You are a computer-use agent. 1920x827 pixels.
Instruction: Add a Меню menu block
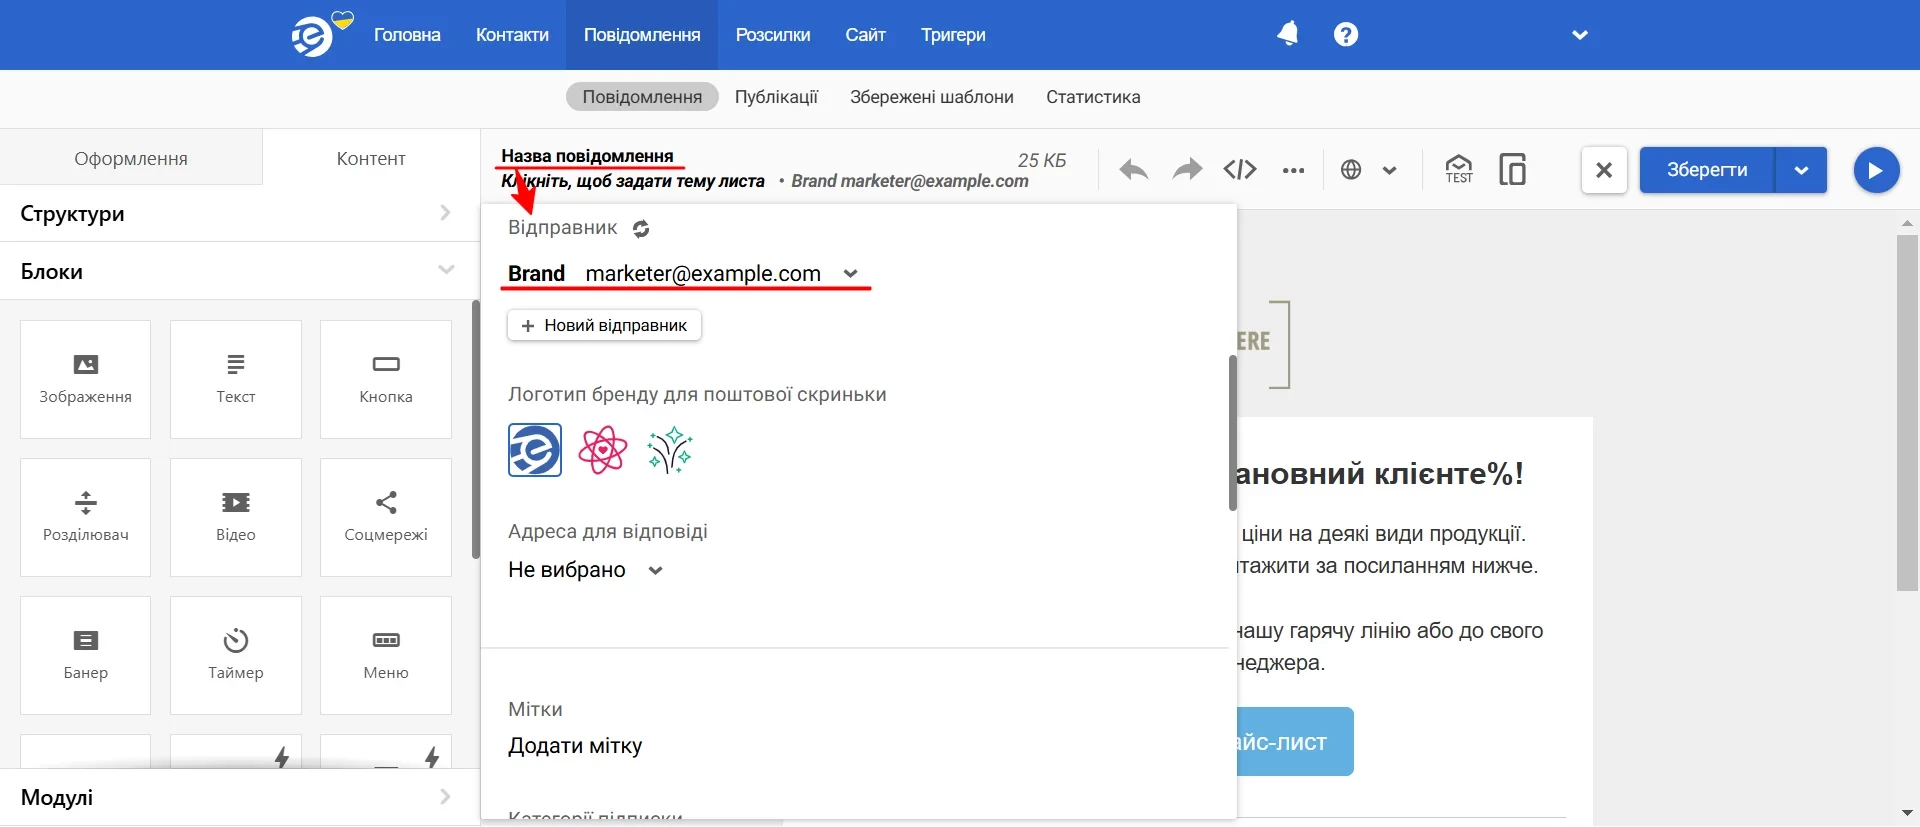coord(386,655)
